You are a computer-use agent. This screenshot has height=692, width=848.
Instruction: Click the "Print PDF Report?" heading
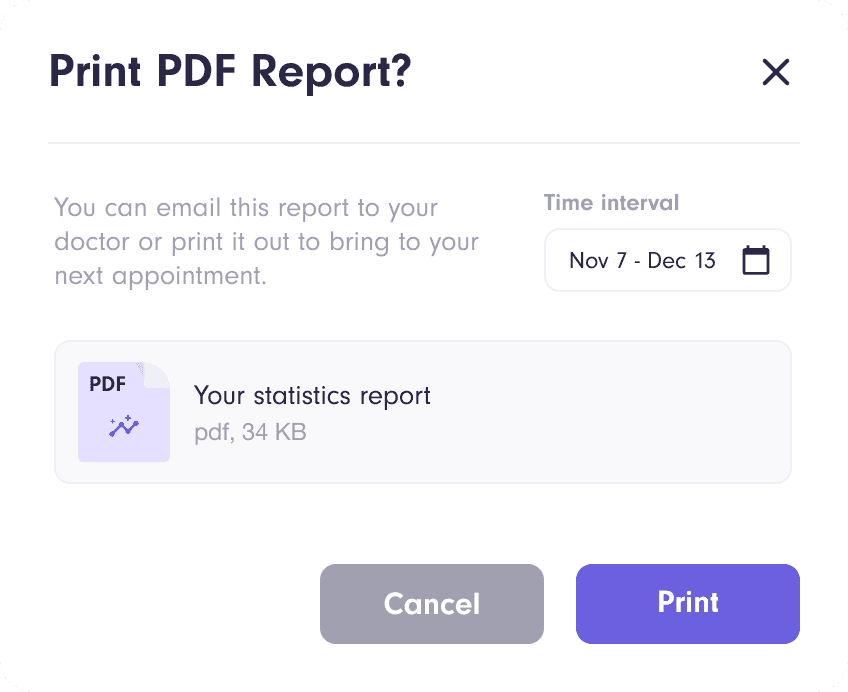tap(230, 72)
